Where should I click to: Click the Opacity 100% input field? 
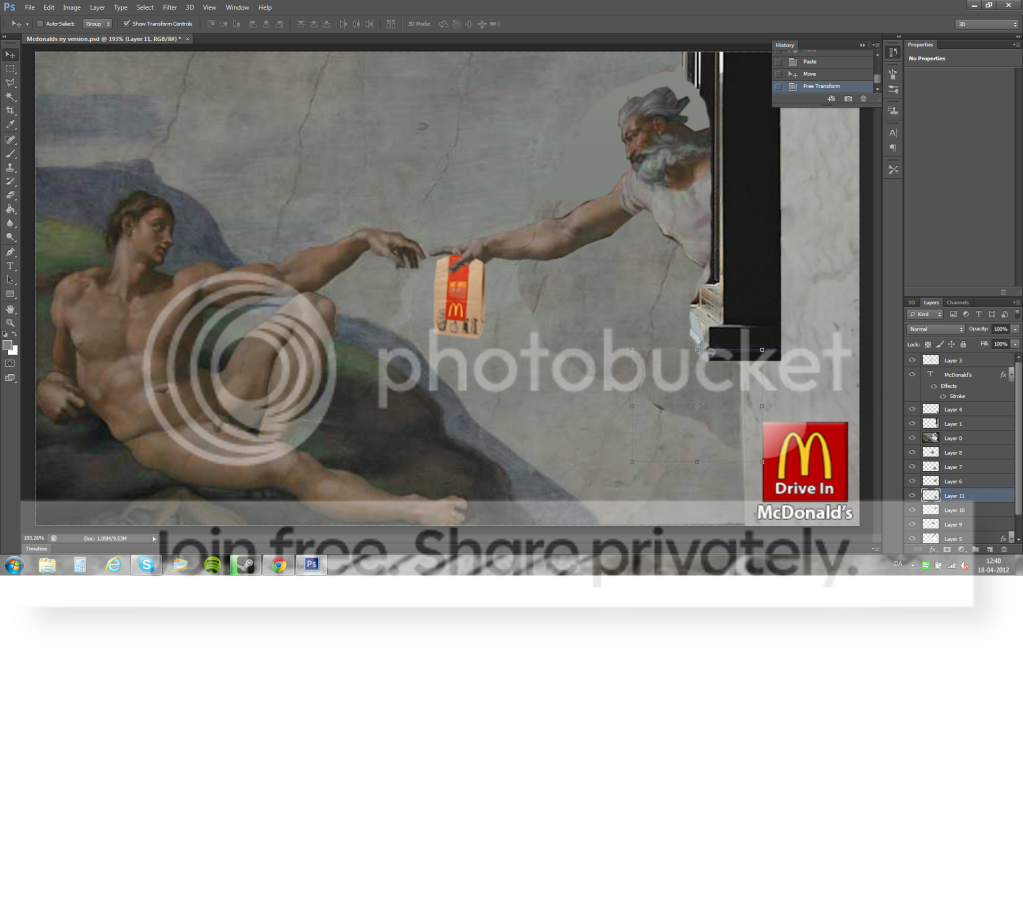[1001, 329]
